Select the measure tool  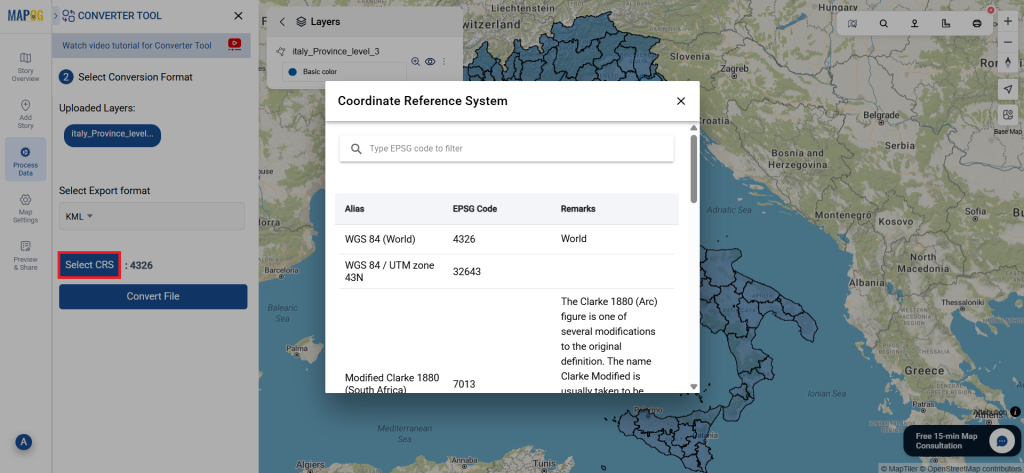pyautogui.click(x=946, y=24)
